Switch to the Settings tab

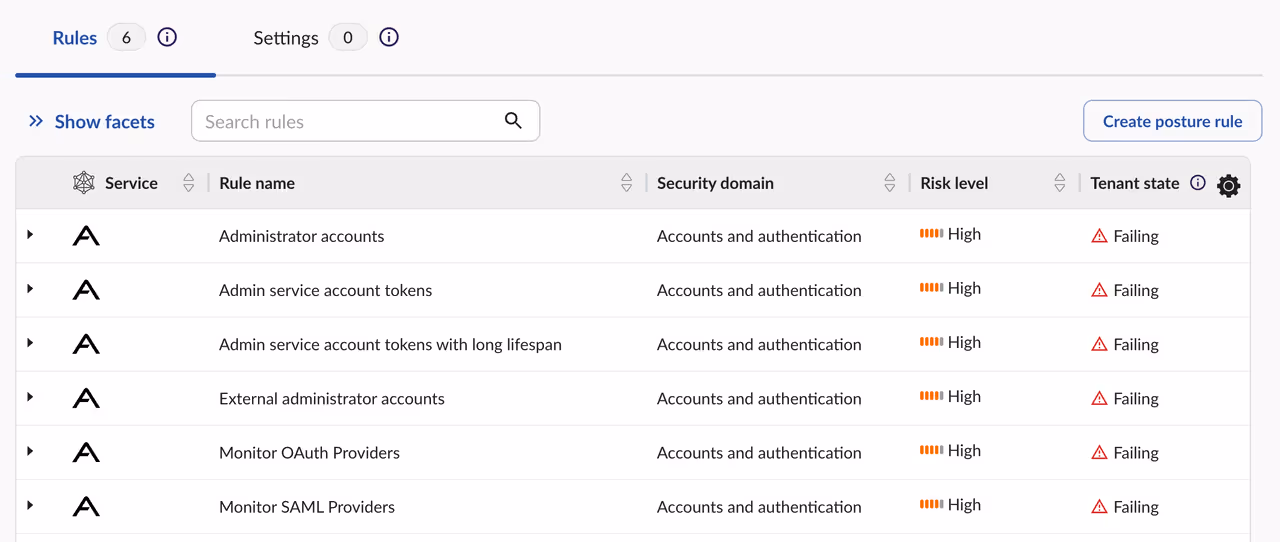click(286, 38)
